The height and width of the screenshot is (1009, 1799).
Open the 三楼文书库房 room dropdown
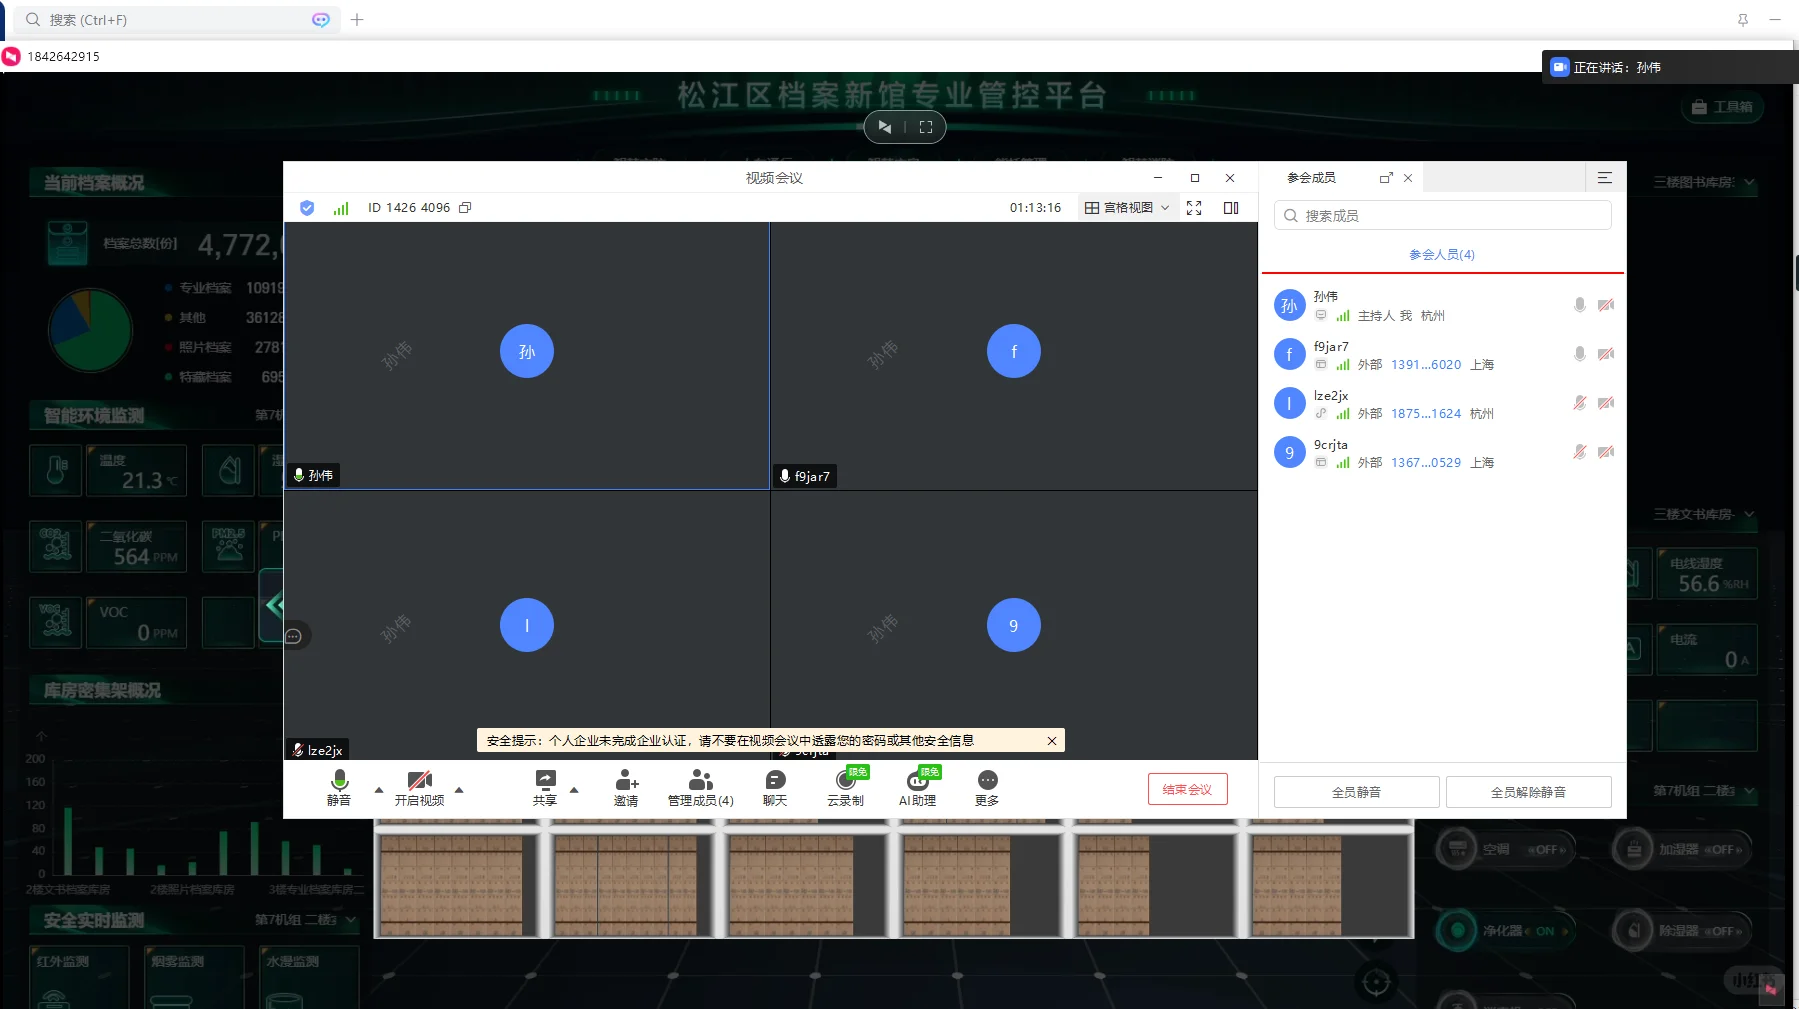coord(1704,514)
